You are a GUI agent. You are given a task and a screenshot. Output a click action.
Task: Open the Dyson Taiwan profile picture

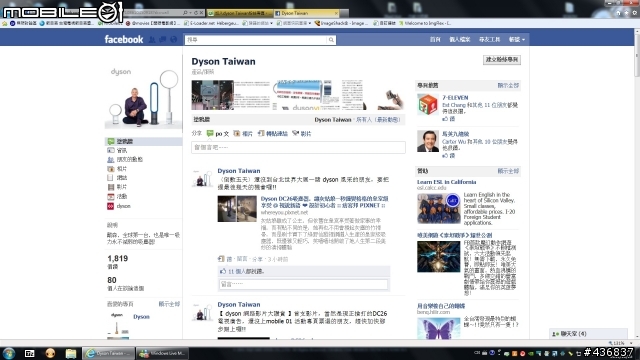(x=143, y=96)
